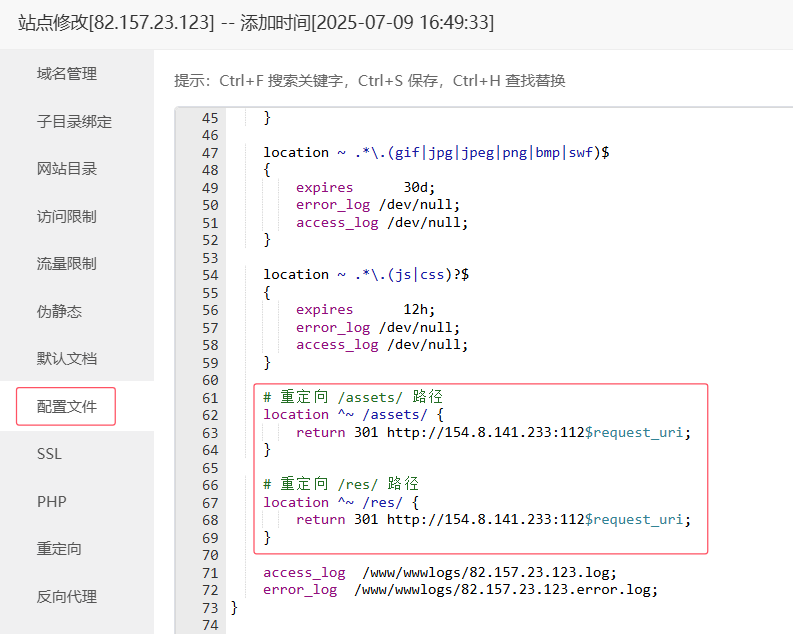Image resolution: width=793 pixels, height=634 pixels.
Task: Switch to the 子目录绑定 tab
Action: coord(74,122)
